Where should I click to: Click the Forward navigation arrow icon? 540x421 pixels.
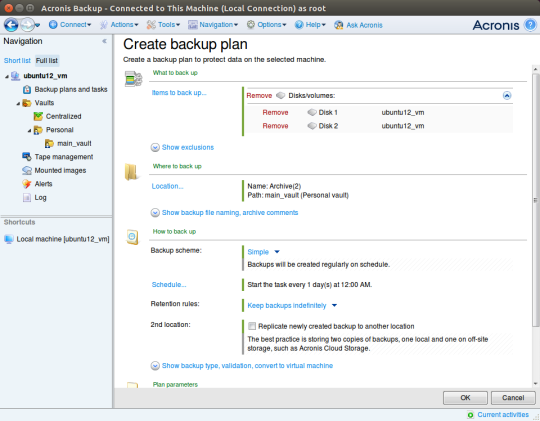pos(27,25)
